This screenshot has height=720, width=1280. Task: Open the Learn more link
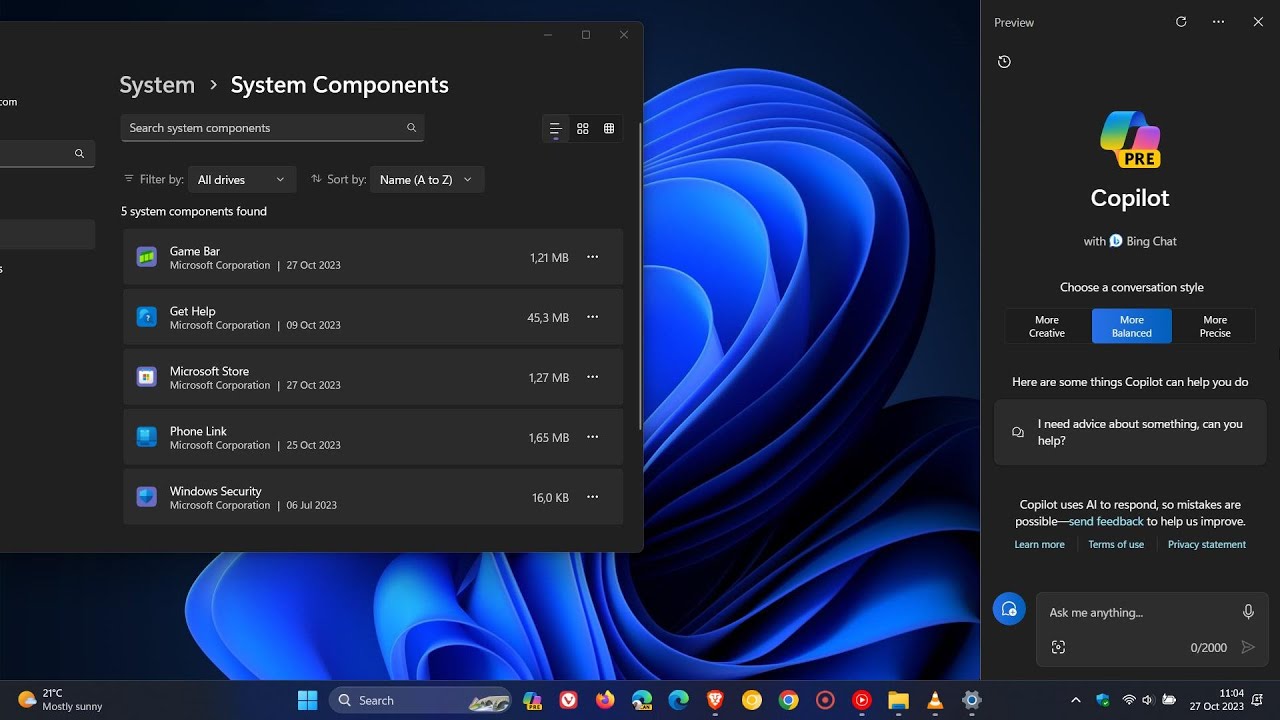tap(1039, 544)
